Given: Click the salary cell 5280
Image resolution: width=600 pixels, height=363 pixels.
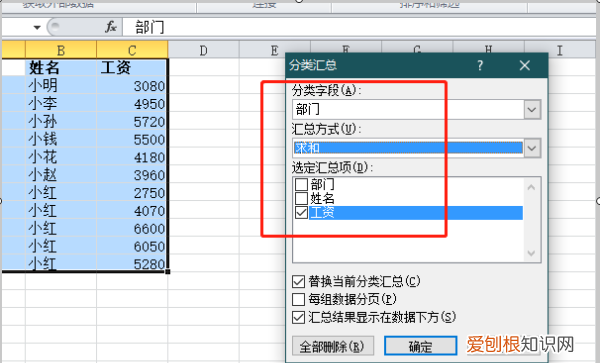Looking at the screenshot, I should point(132,263).
